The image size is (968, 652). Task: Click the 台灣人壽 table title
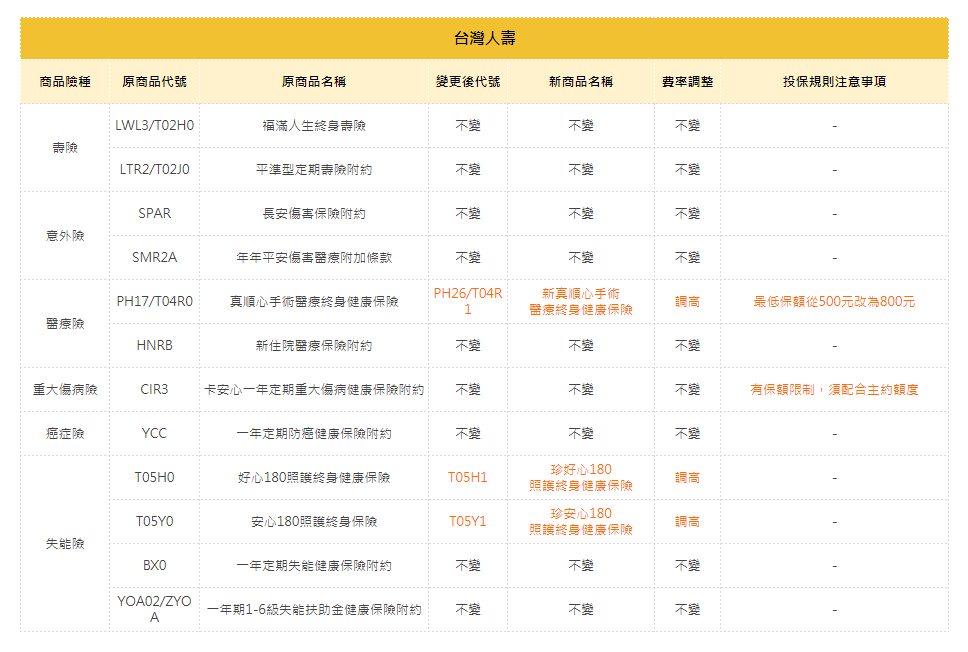tap(485, 38)
